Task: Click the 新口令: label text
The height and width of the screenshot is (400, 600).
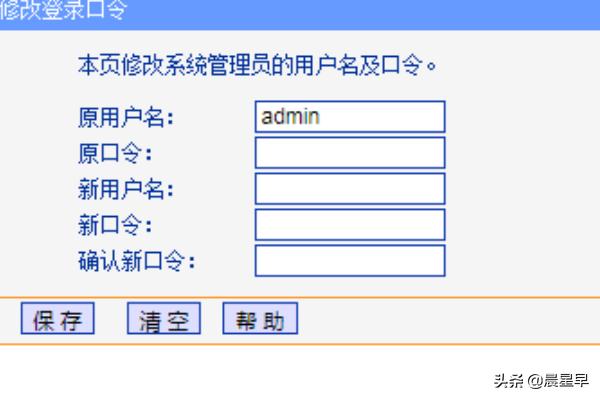Action: point(115,226)
